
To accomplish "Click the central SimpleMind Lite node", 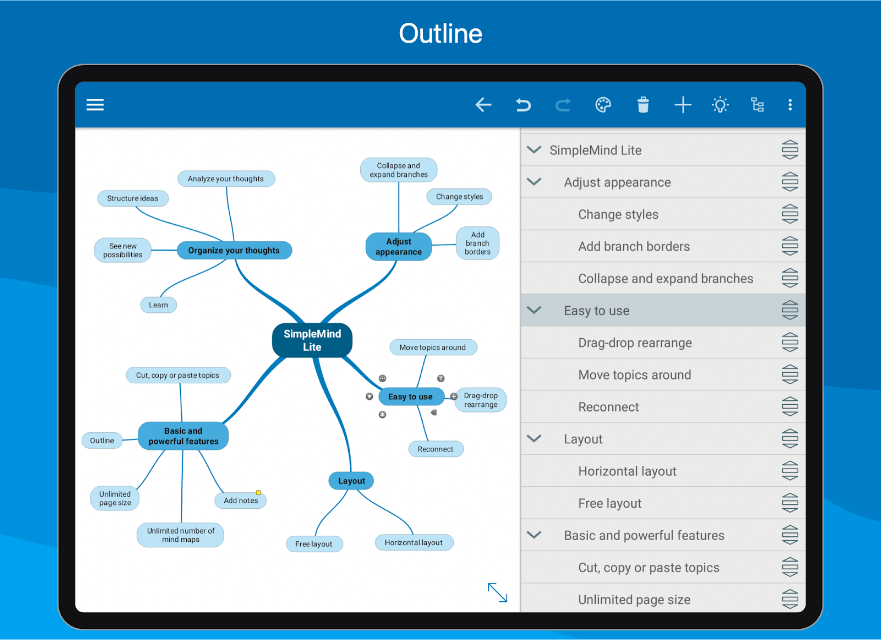I will pos(312,340).
